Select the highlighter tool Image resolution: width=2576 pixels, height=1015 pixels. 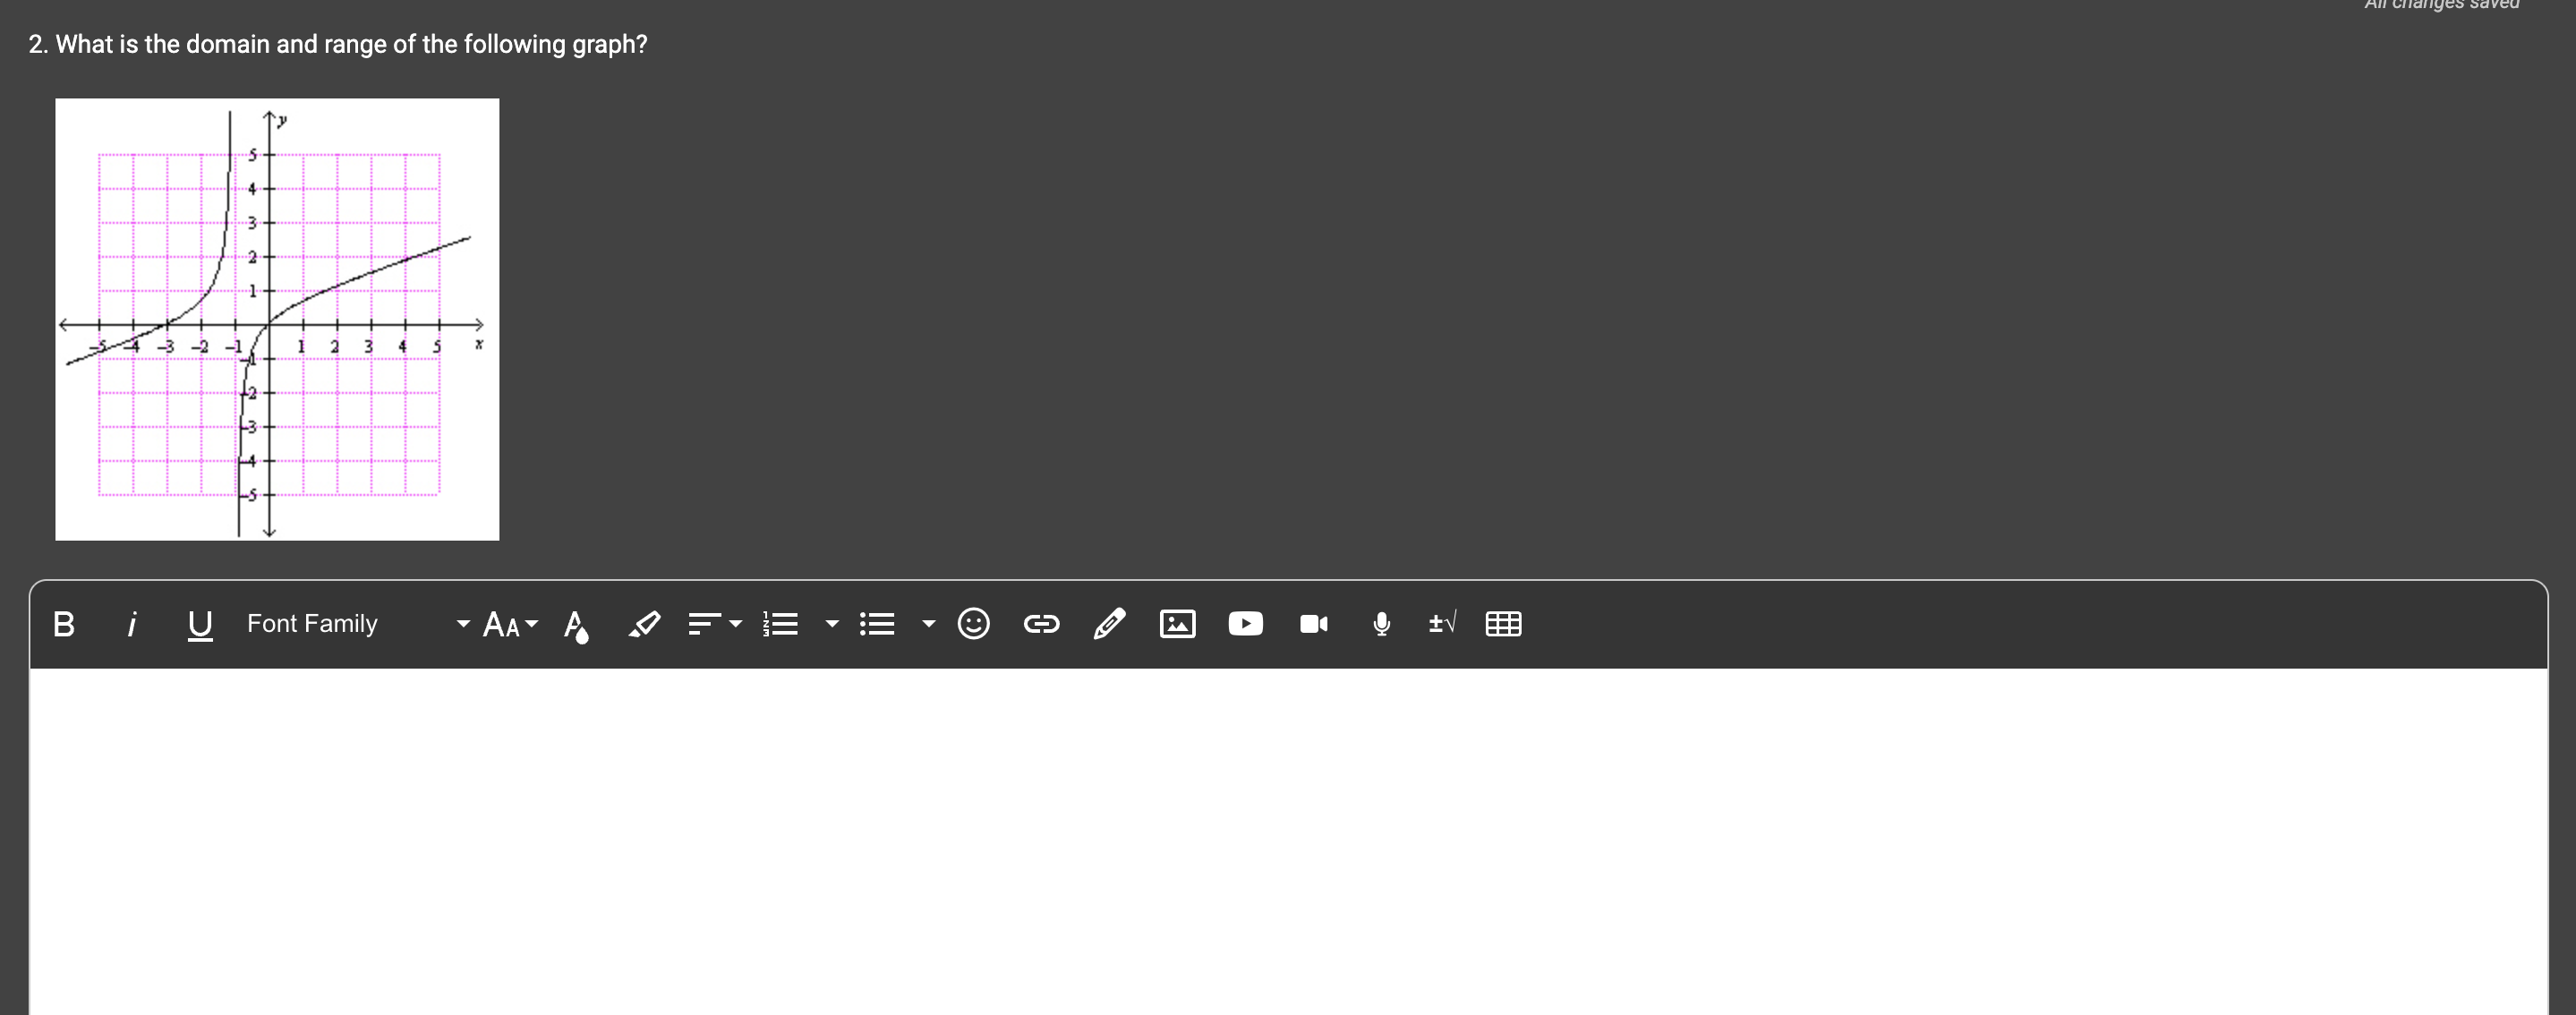coord(644,624)
